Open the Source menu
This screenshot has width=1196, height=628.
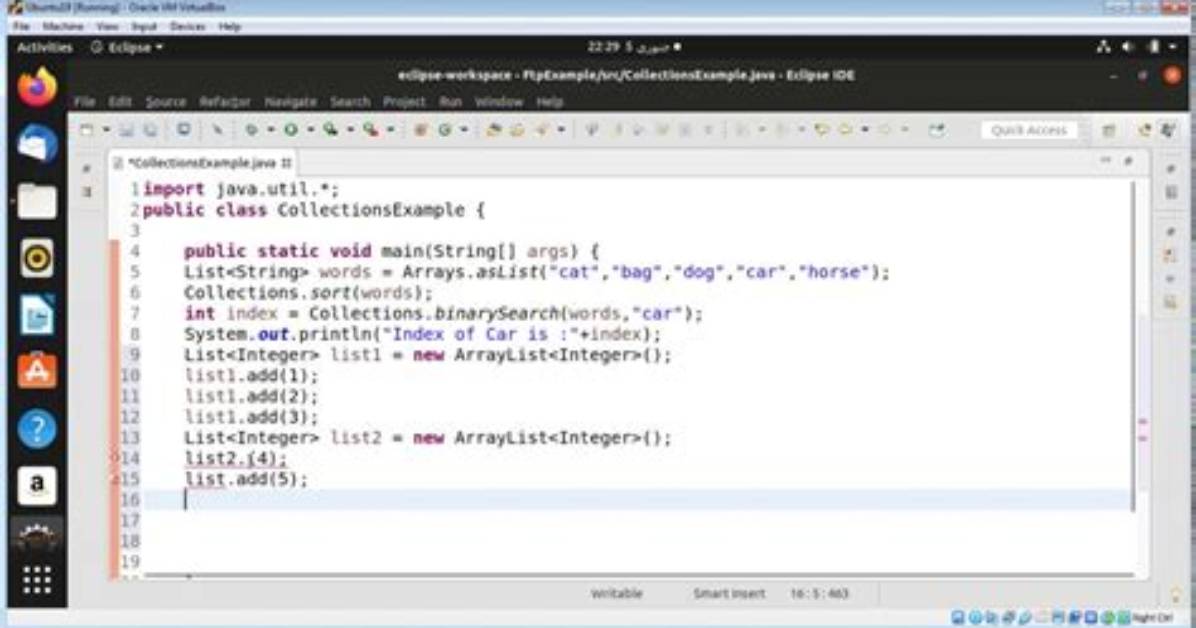166,101
